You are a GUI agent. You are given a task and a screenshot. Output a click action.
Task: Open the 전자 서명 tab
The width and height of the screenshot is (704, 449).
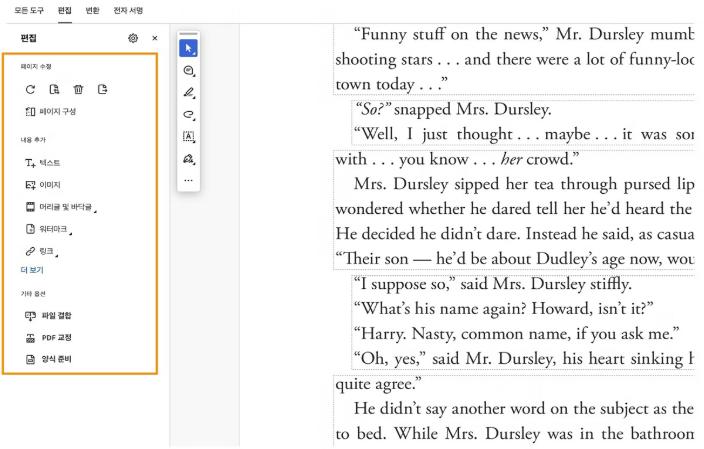click(128, 10)
